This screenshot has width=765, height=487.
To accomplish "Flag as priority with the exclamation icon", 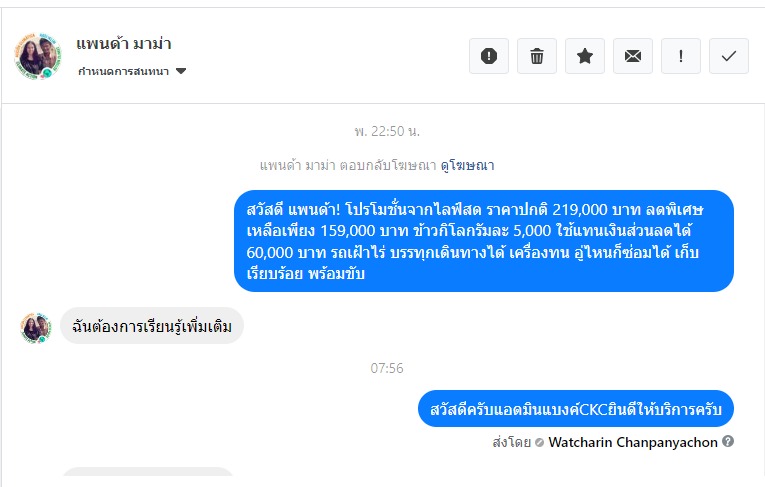I will coord(681,56).
